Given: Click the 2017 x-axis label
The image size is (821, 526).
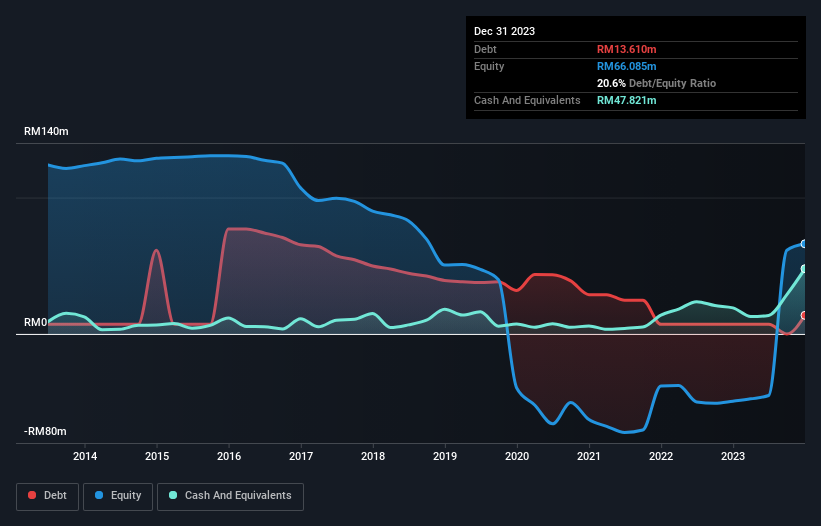Looking at the screenshot, I should (301, 456).
